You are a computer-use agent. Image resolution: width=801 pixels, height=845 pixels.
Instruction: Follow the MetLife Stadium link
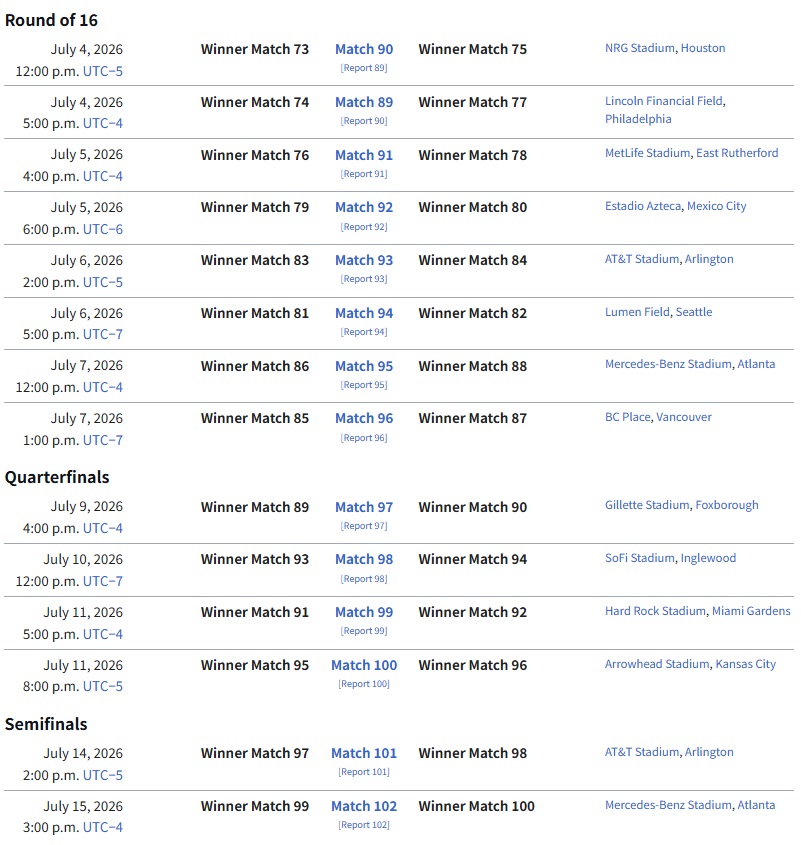(647, 153)
